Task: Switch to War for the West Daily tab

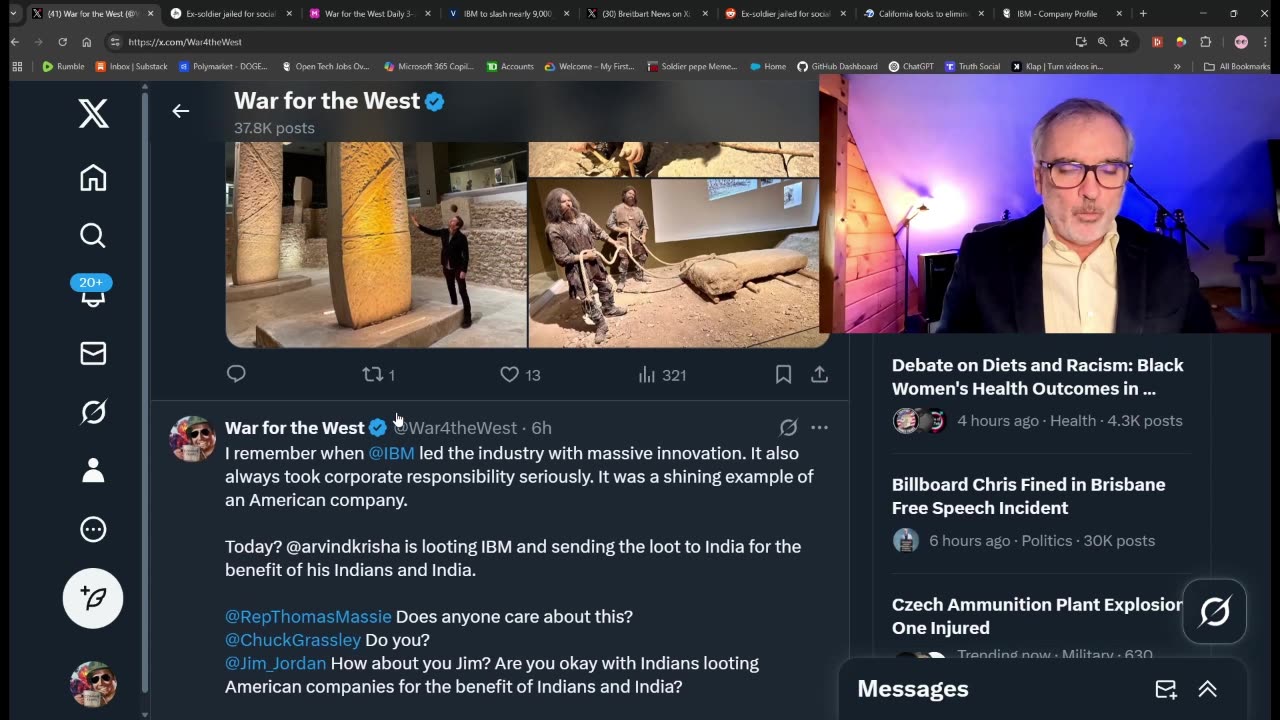Action: coord(369,14)
